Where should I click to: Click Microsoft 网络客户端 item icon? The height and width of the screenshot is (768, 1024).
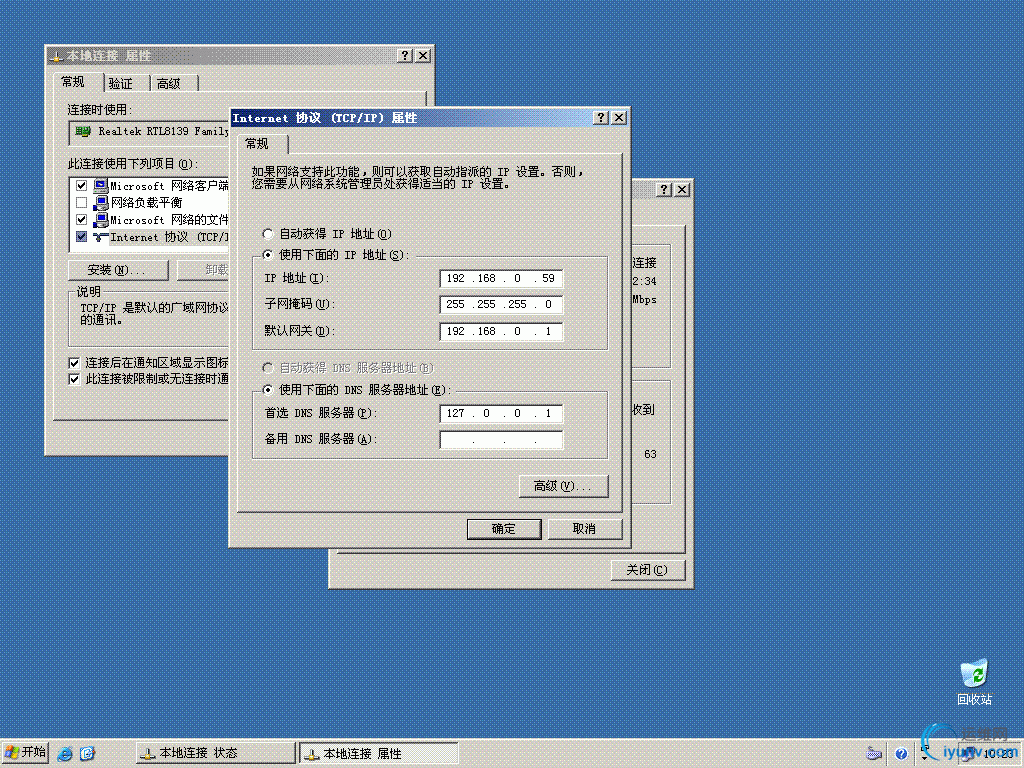click(100, 185)
